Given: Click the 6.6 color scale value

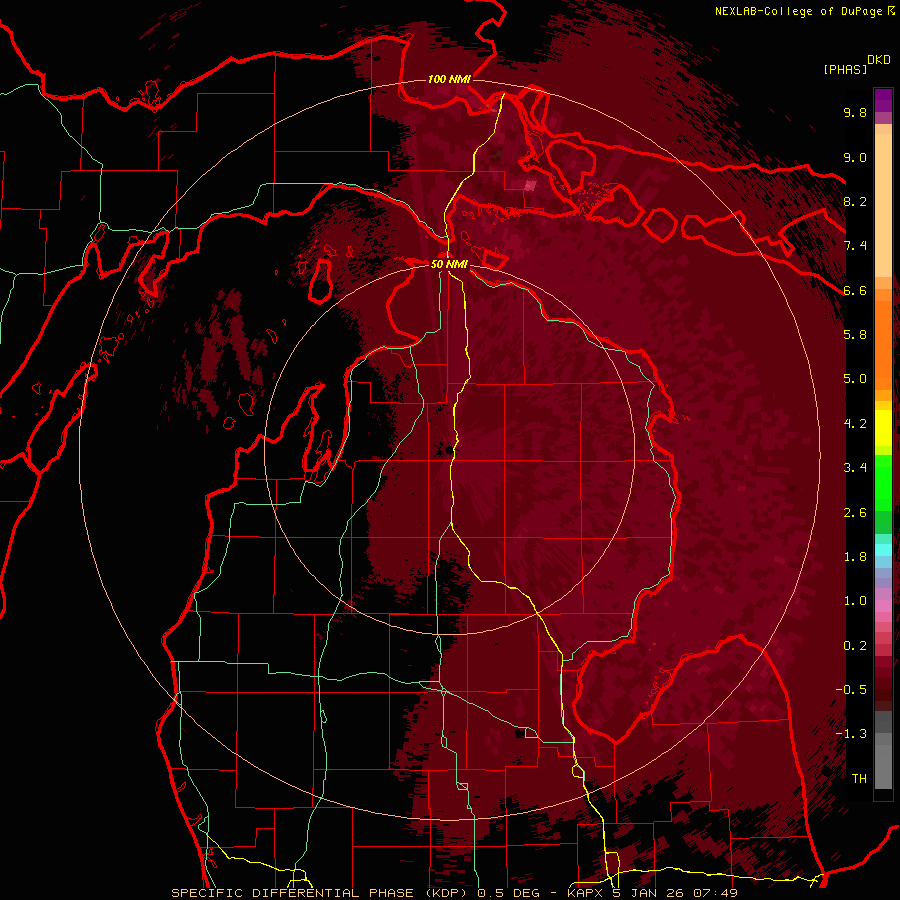Looking at the screenshot, I should (855, 290).
